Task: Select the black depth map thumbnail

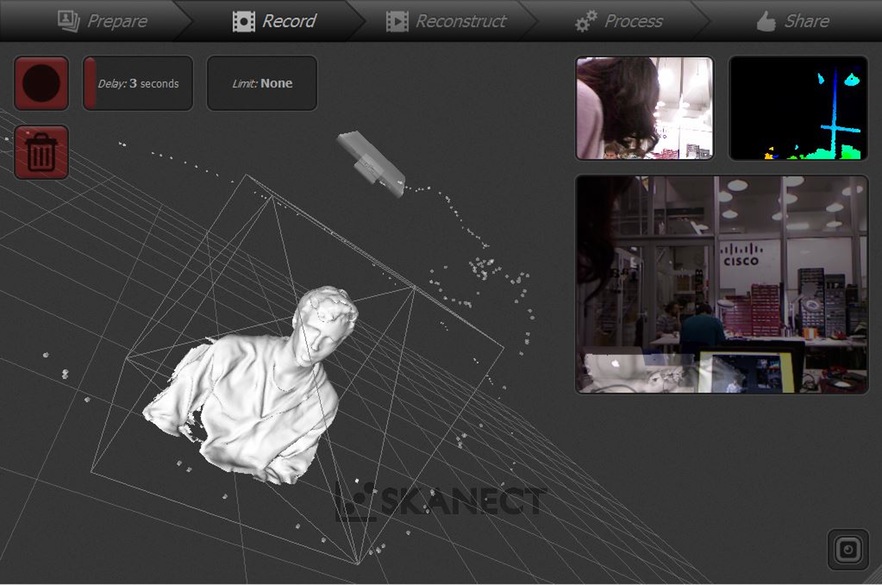Action: pos(798,108)
